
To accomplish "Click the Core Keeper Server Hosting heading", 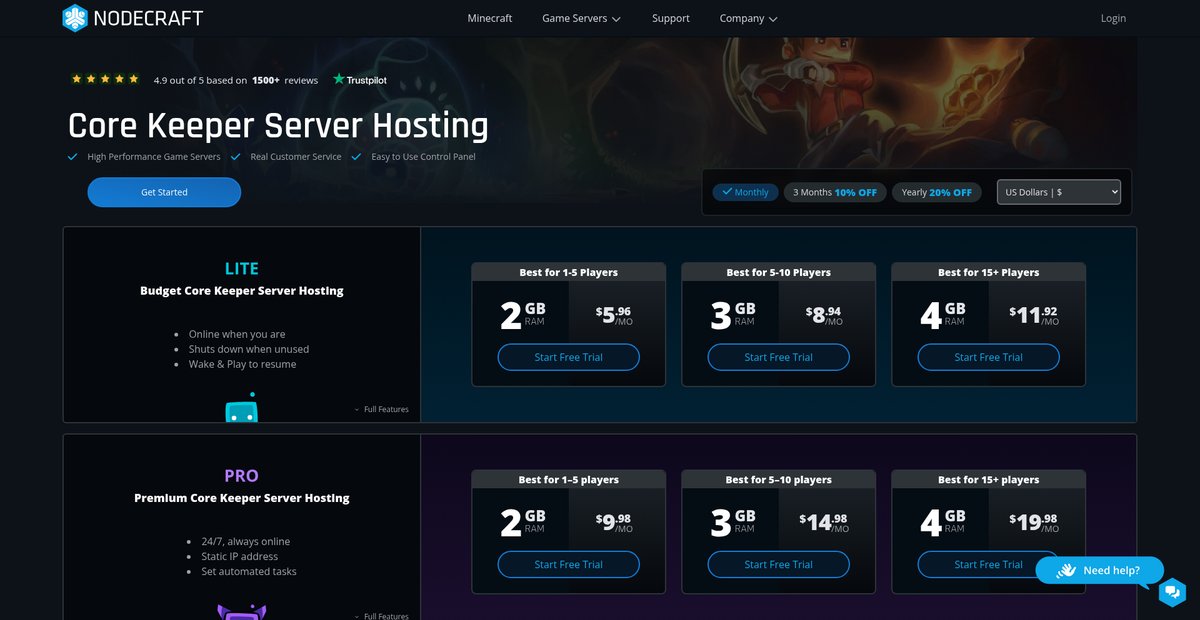I will [278, 126].
